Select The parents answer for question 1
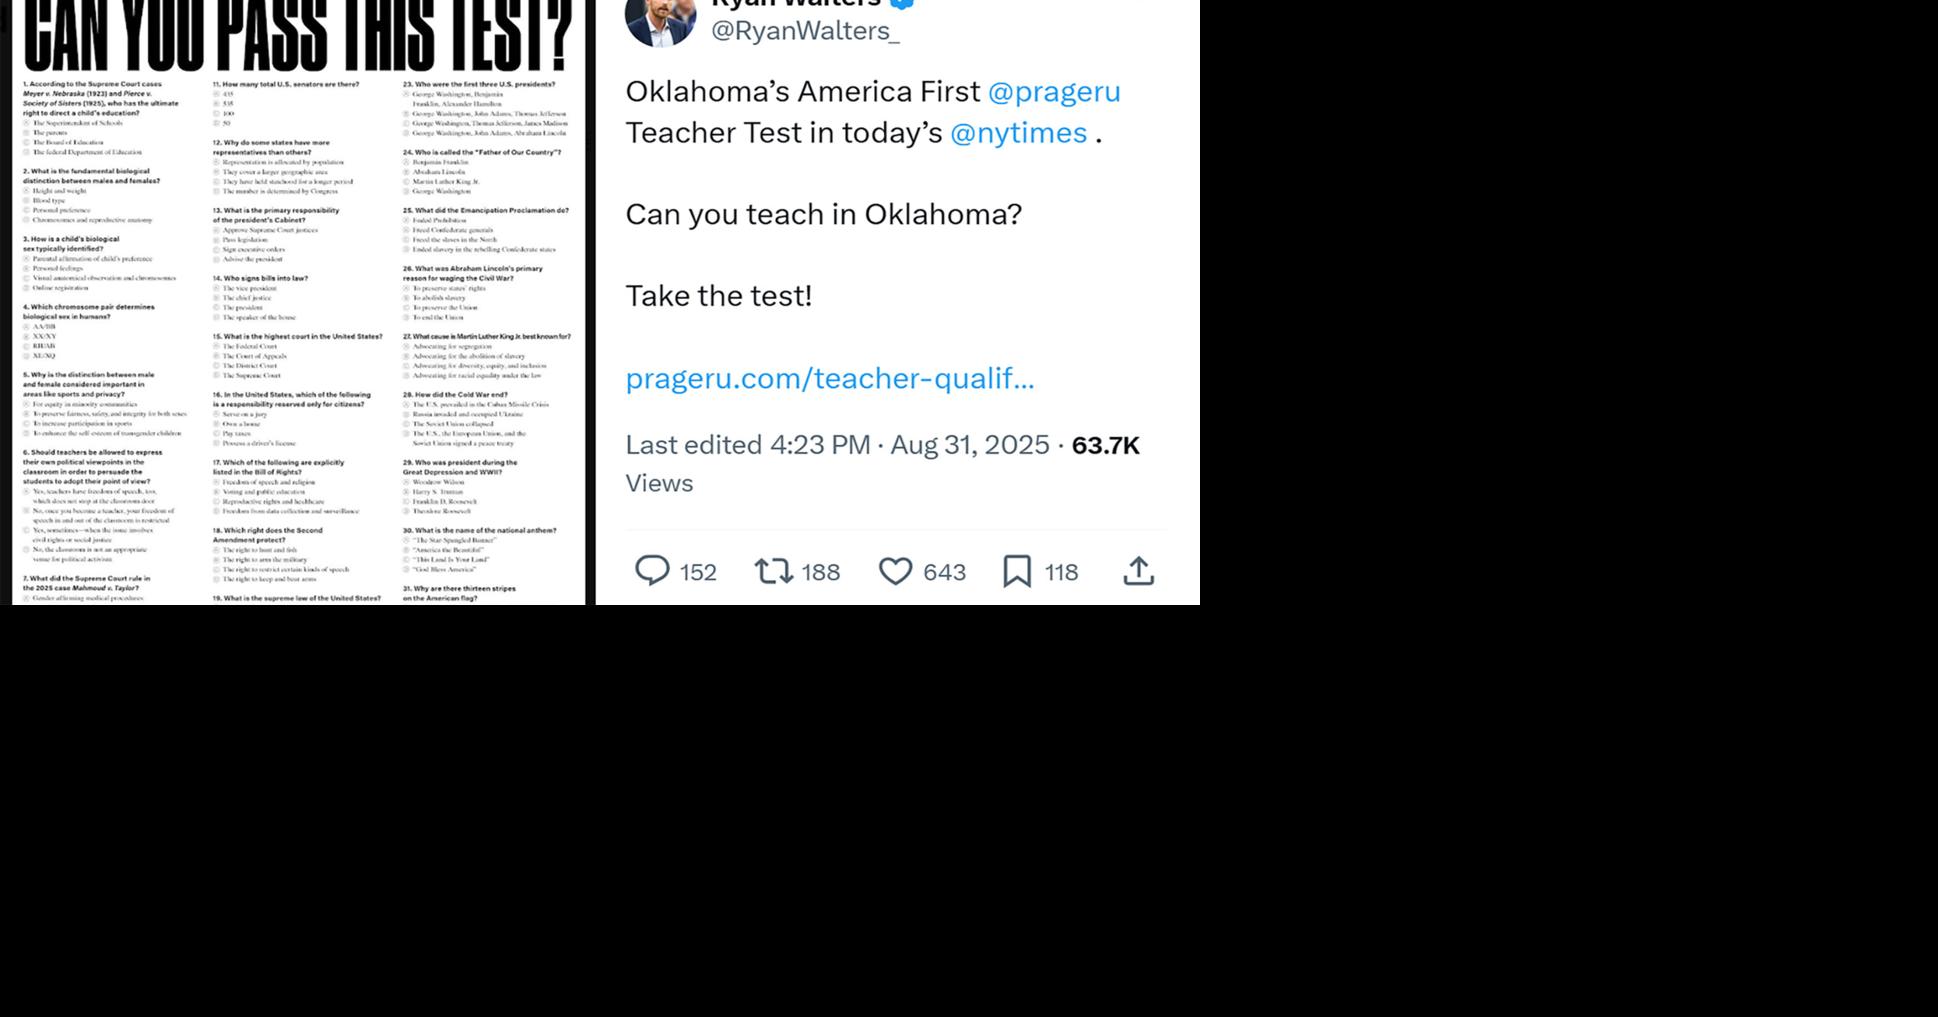1938x1017 pixels. click(45, 132)
